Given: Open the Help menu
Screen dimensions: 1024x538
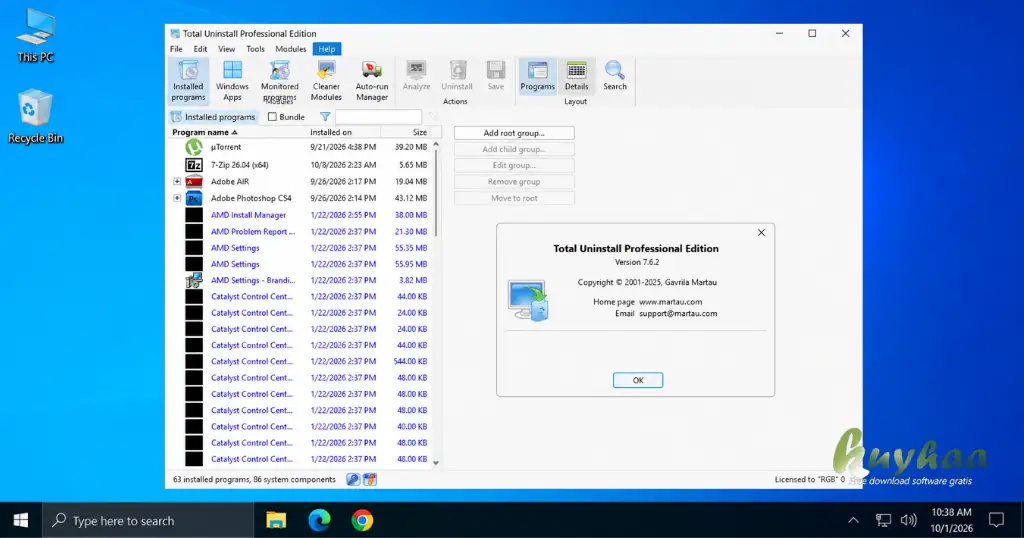Looking at the screenshot, I should click(327, 49).
